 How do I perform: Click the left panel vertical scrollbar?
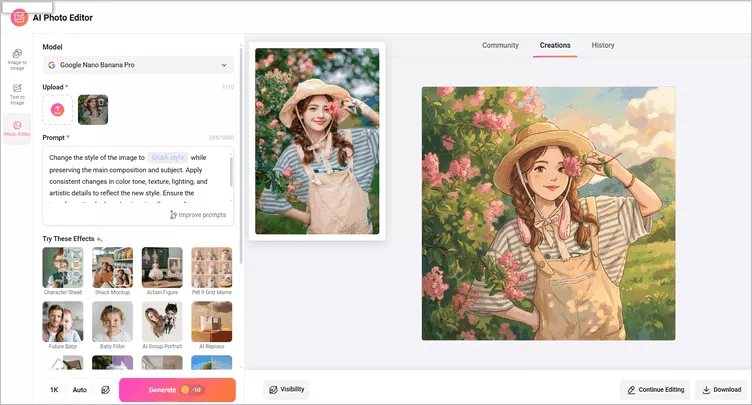[241, 154]
